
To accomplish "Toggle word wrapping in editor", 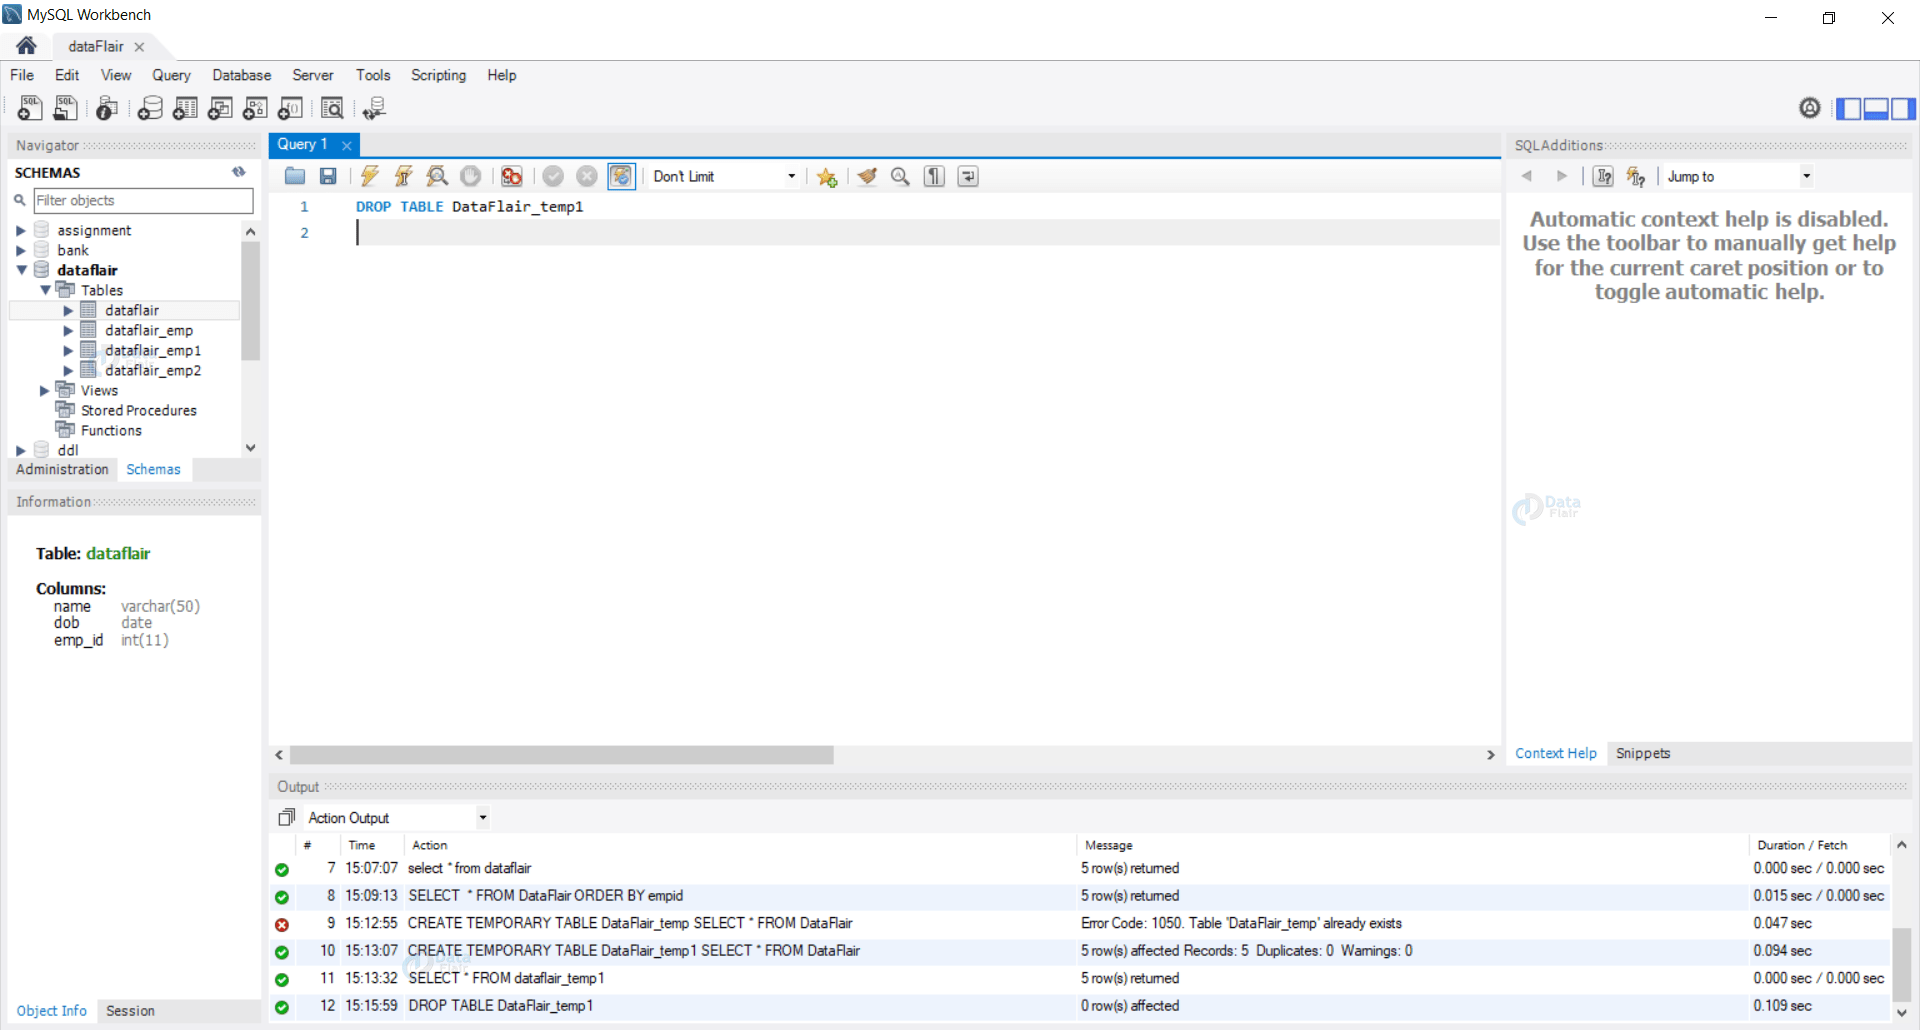I will point(968,176).
